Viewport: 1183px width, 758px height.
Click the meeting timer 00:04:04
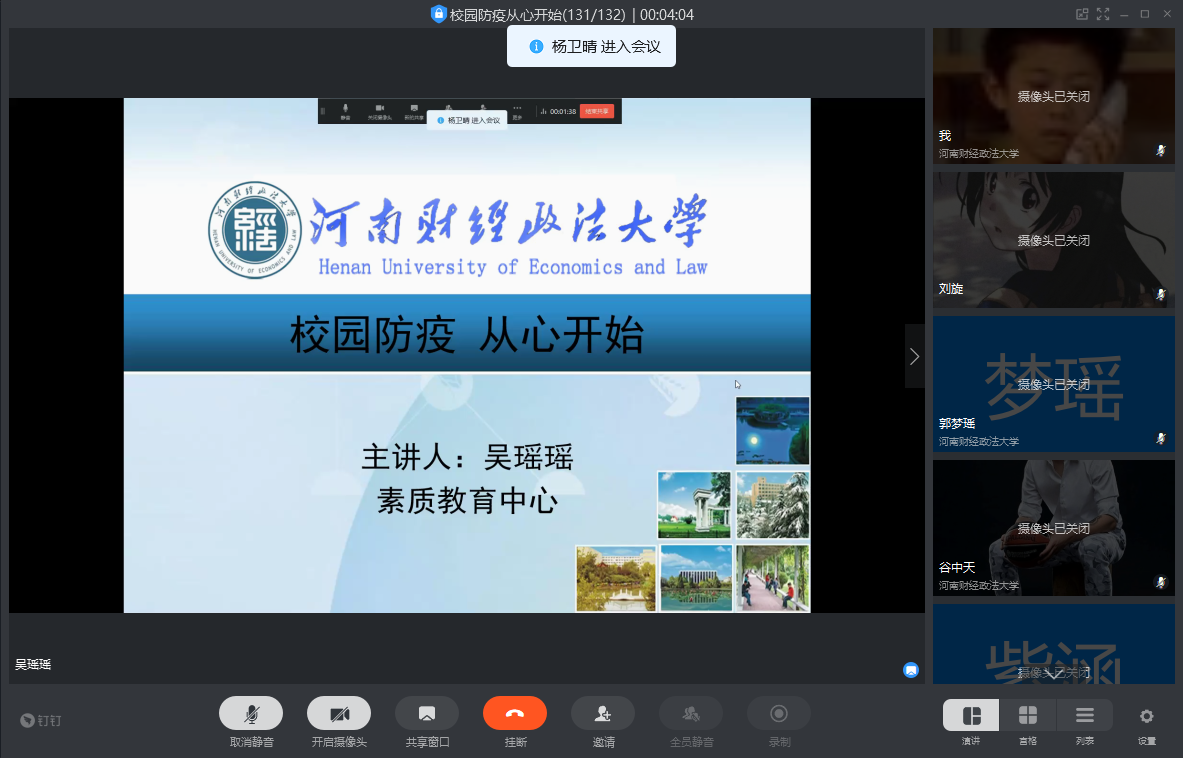[667, 14]
